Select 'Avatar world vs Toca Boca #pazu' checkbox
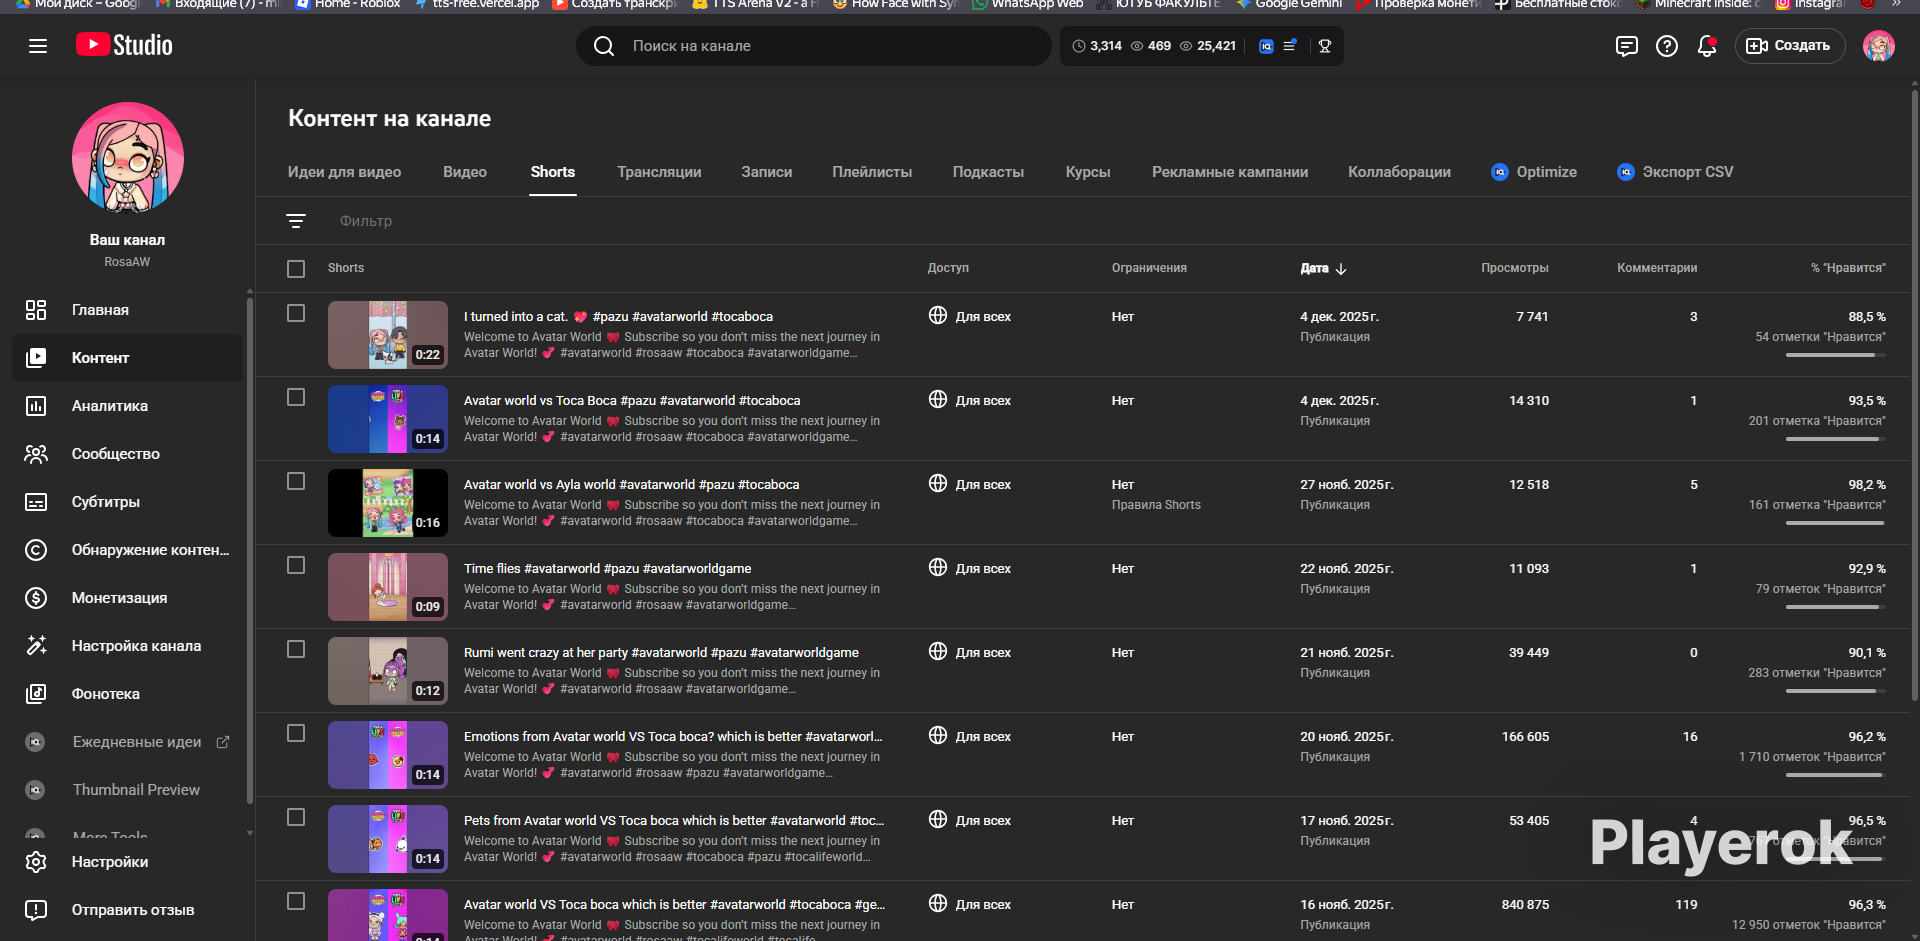The width and height of the screenshot is (1920, 941). [x=296, y=398]
